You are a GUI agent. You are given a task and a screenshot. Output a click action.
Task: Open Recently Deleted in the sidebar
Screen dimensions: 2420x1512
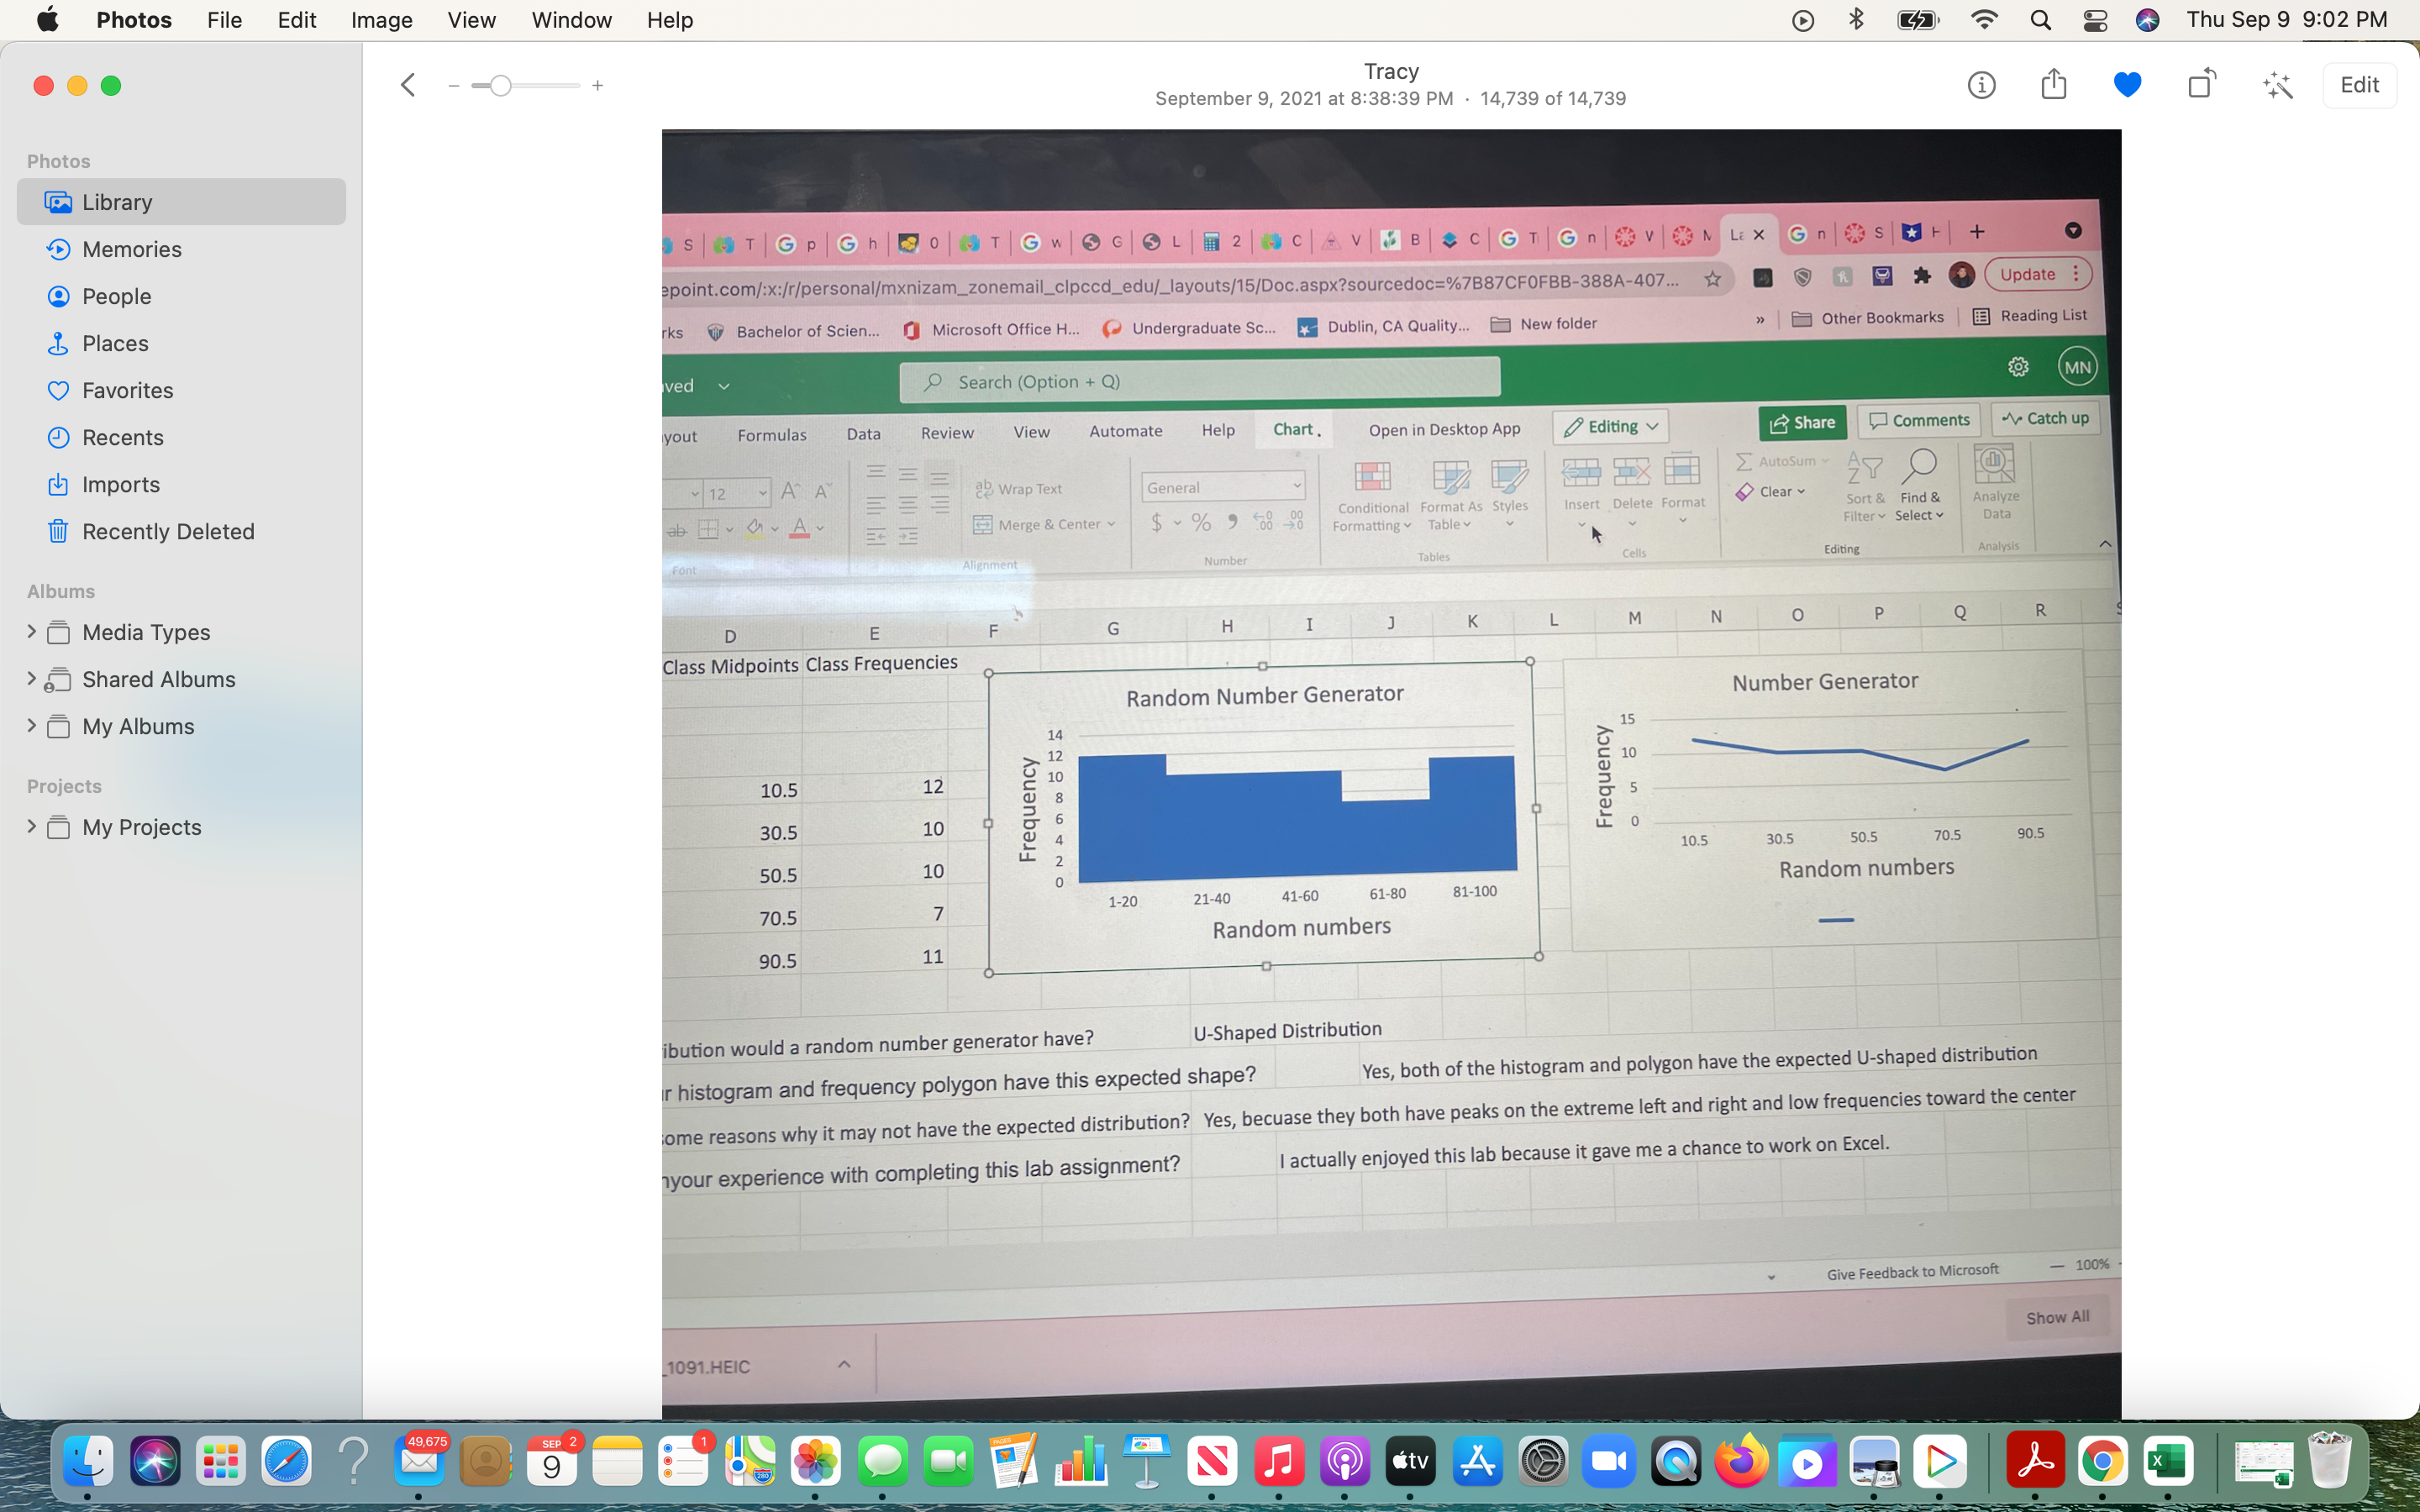coord(167,531)
